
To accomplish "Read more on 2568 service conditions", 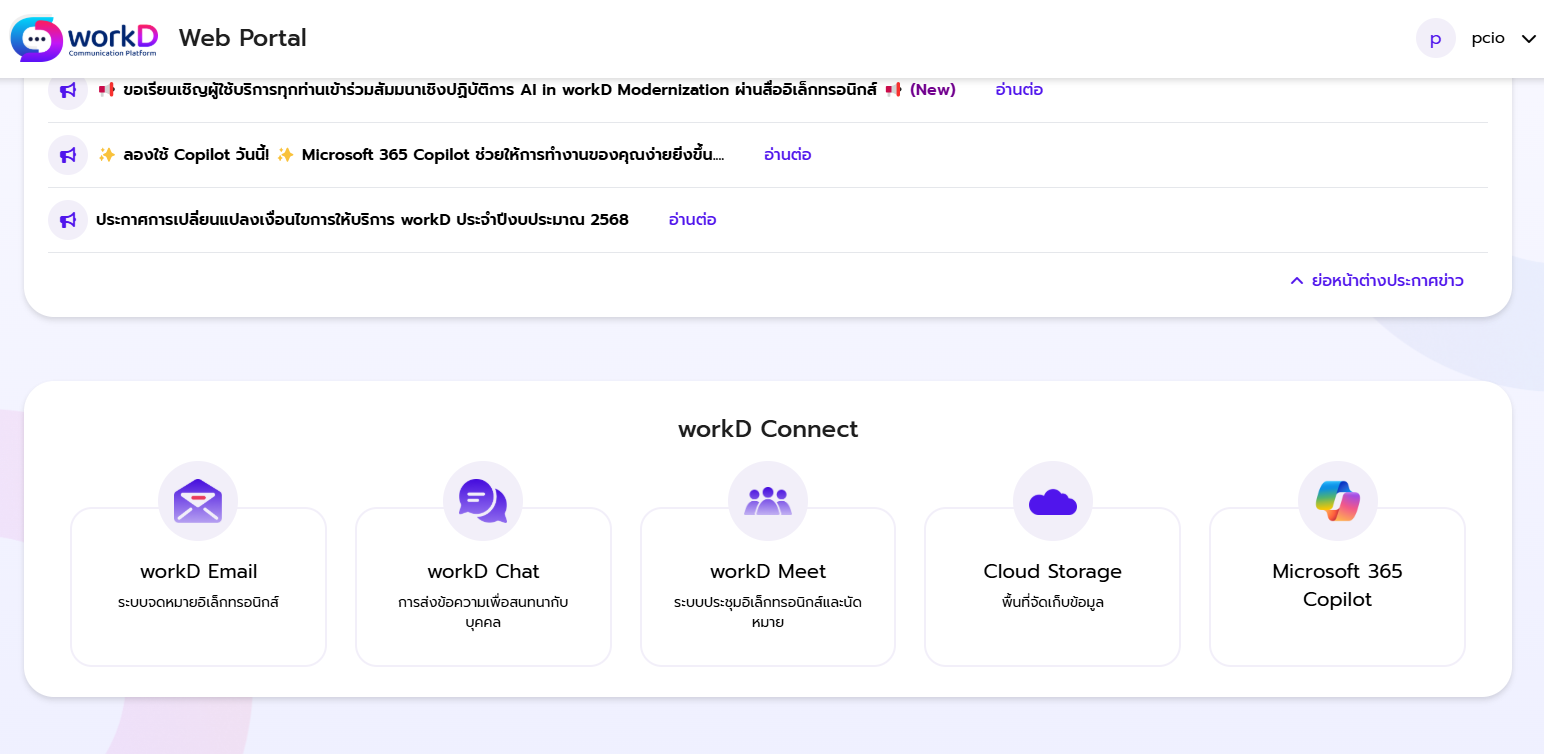I will click(x=692, y=220).
